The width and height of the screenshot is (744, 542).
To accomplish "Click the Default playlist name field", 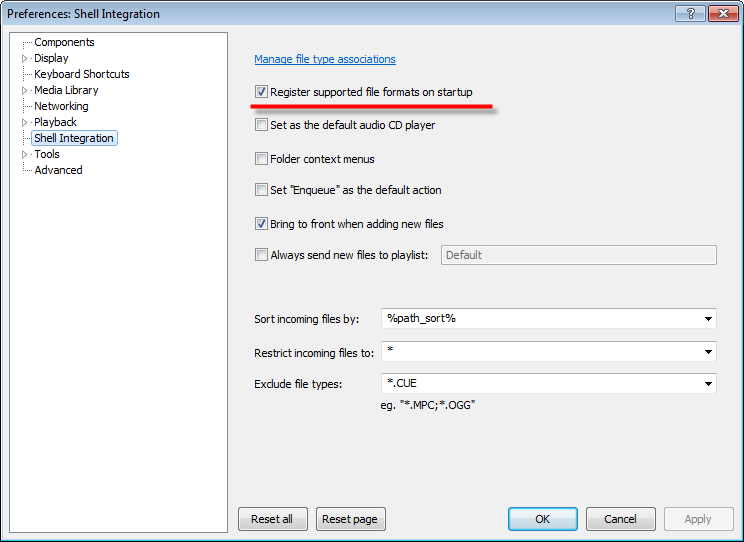I will pyautogui.click(x=578, y=255).
